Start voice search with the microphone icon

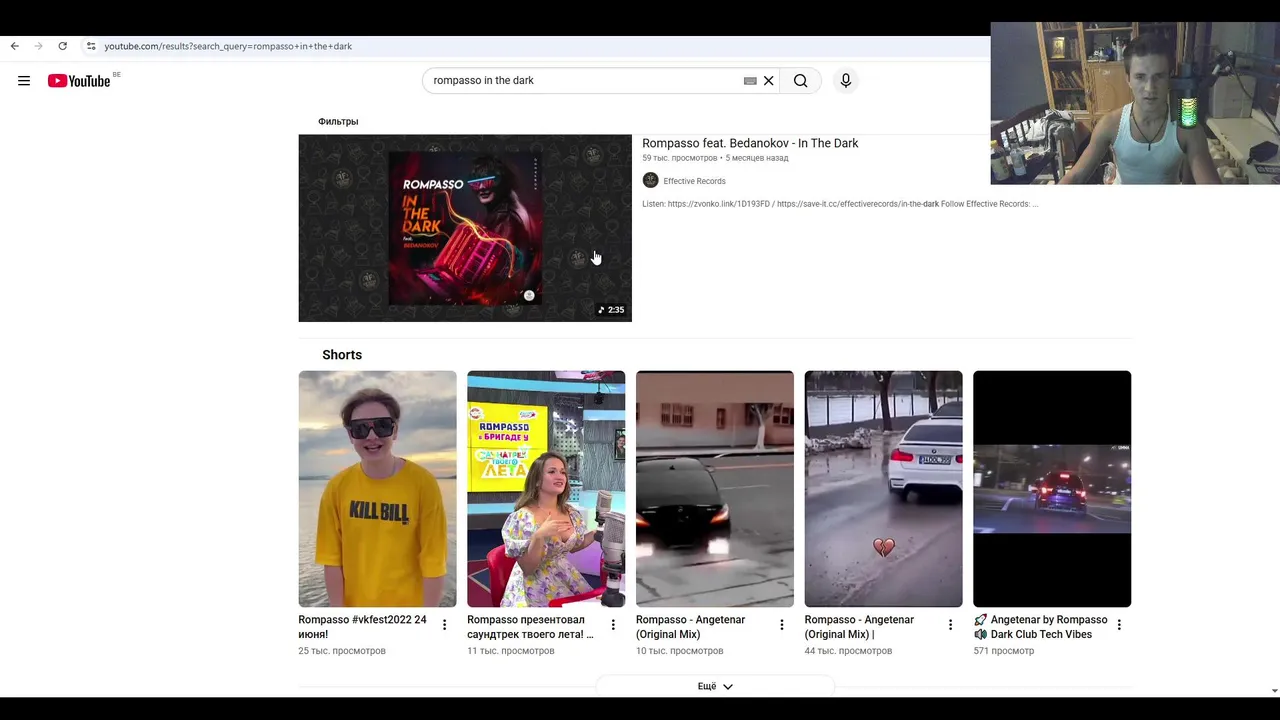tap(846, 81)
